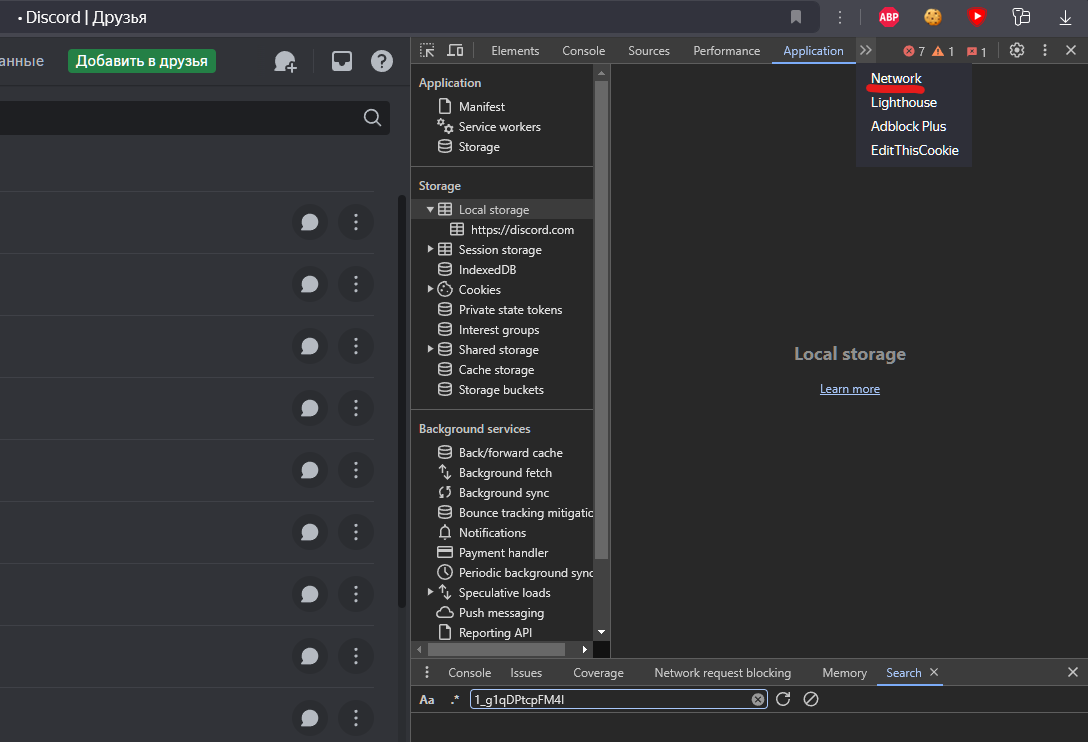Click the sidebar scroll down arrow
Screen dimensions: 1088x742
coord(602,632)
